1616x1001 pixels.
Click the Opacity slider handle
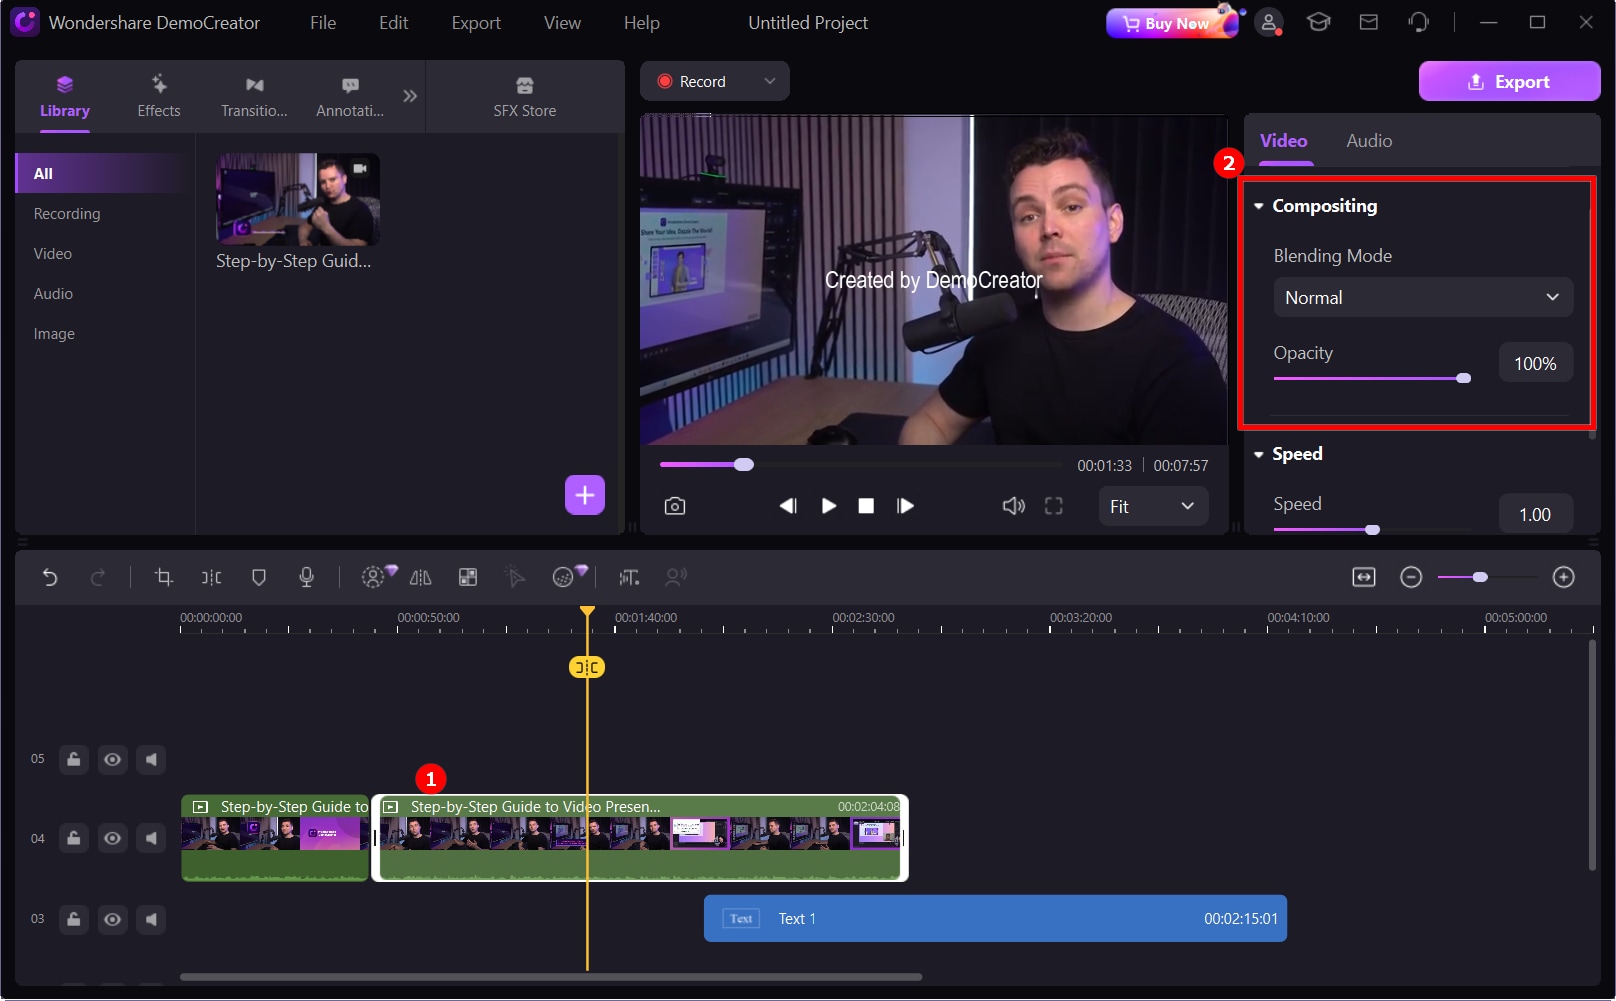(1464, 378)
